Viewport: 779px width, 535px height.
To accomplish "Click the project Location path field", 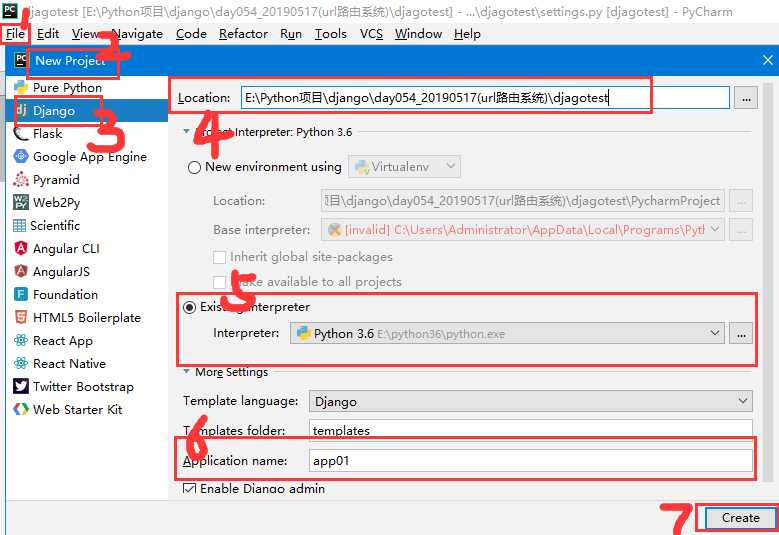I will point(485,98).
